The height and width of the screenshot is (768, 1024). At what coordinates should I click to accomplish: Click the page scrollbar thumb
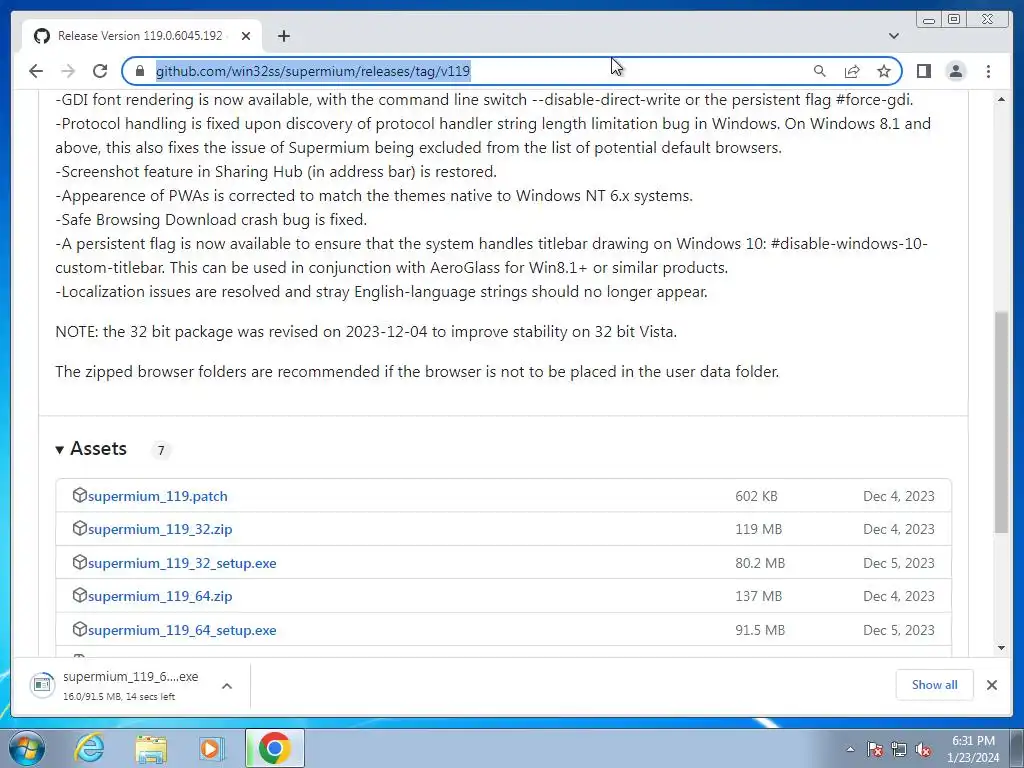coord(1001,423)
